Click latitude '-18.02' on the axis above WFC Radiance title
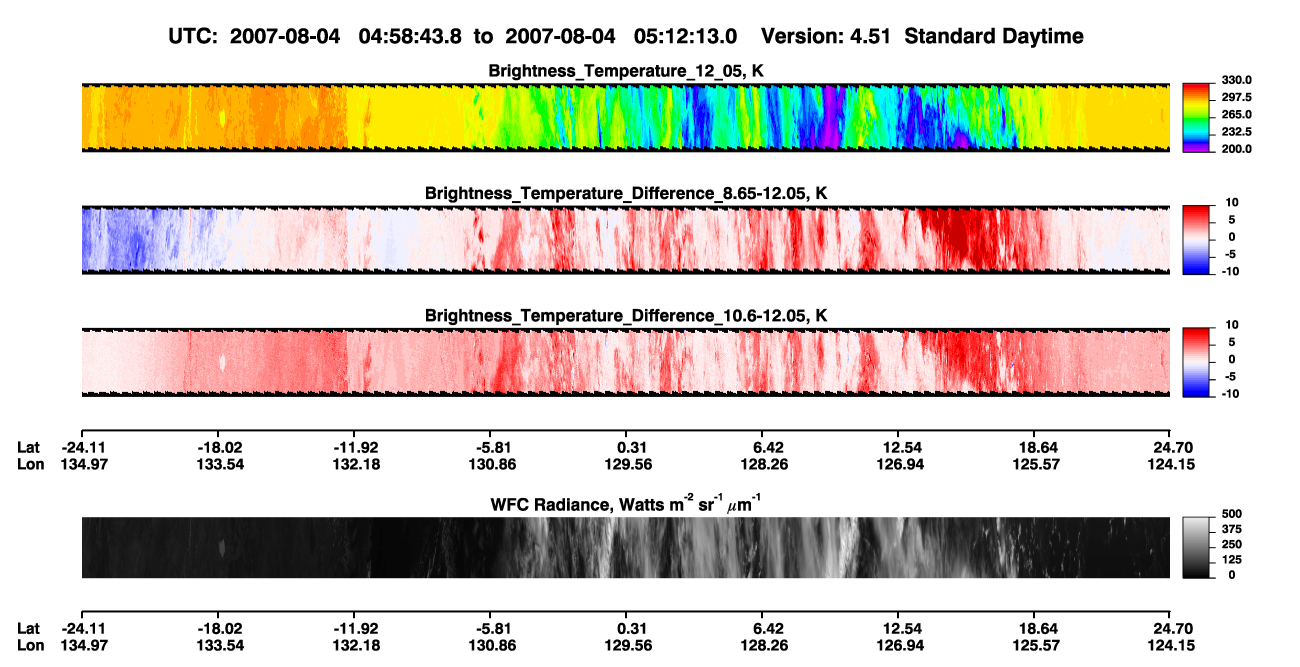The height and width of the screenshot is (667, 1300). [x=219, y=447]
